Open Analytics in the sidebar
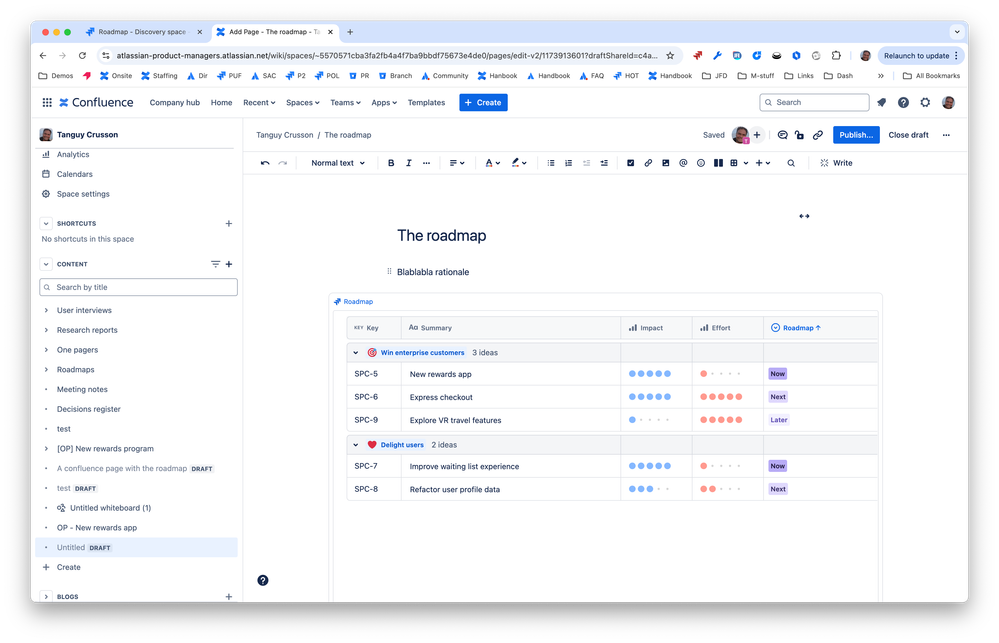999x643 pixels. tap(73, 154)
